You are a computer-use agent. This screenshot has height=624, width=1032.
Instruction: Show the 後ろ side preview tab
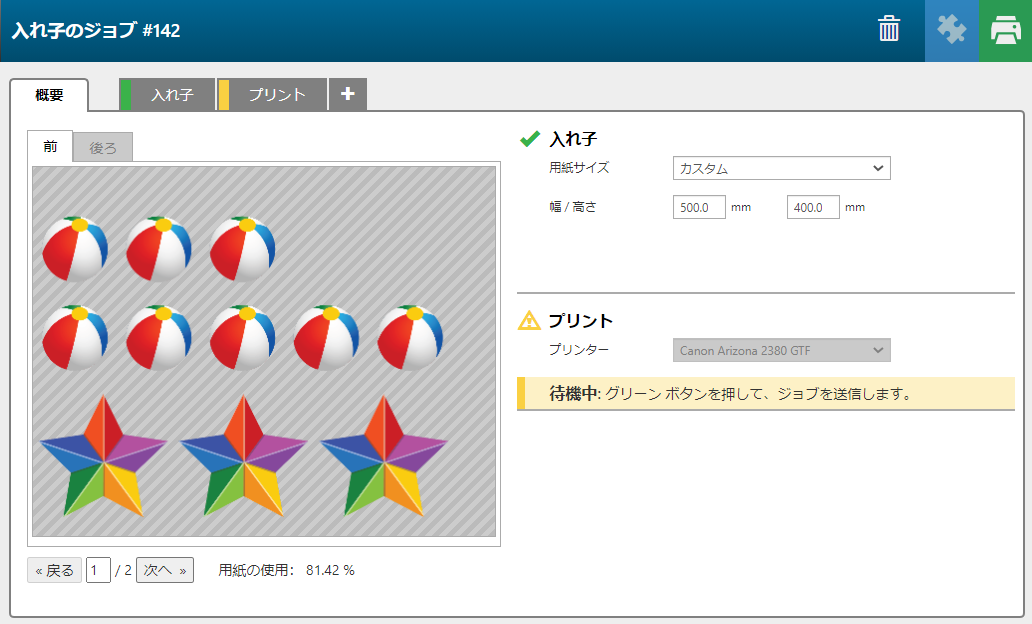pos(103,148)
